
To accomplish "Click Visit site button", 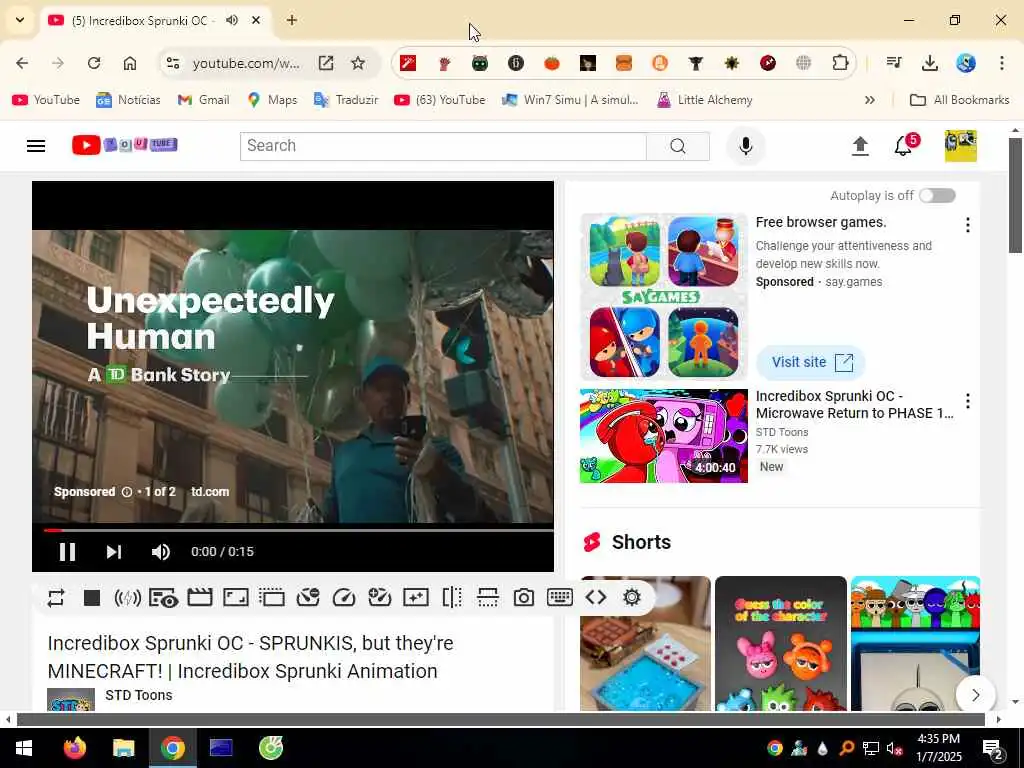I will click(811, 362).
